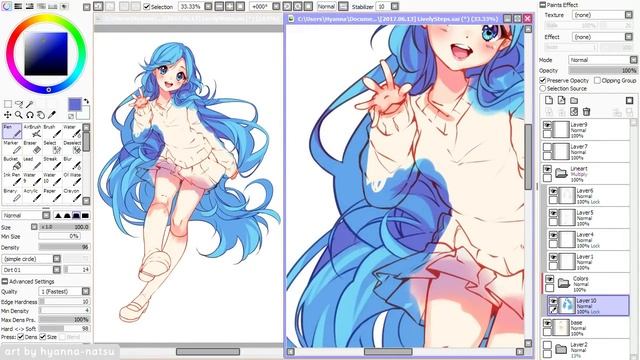Adjust the brush Density slider

point(64,247)
